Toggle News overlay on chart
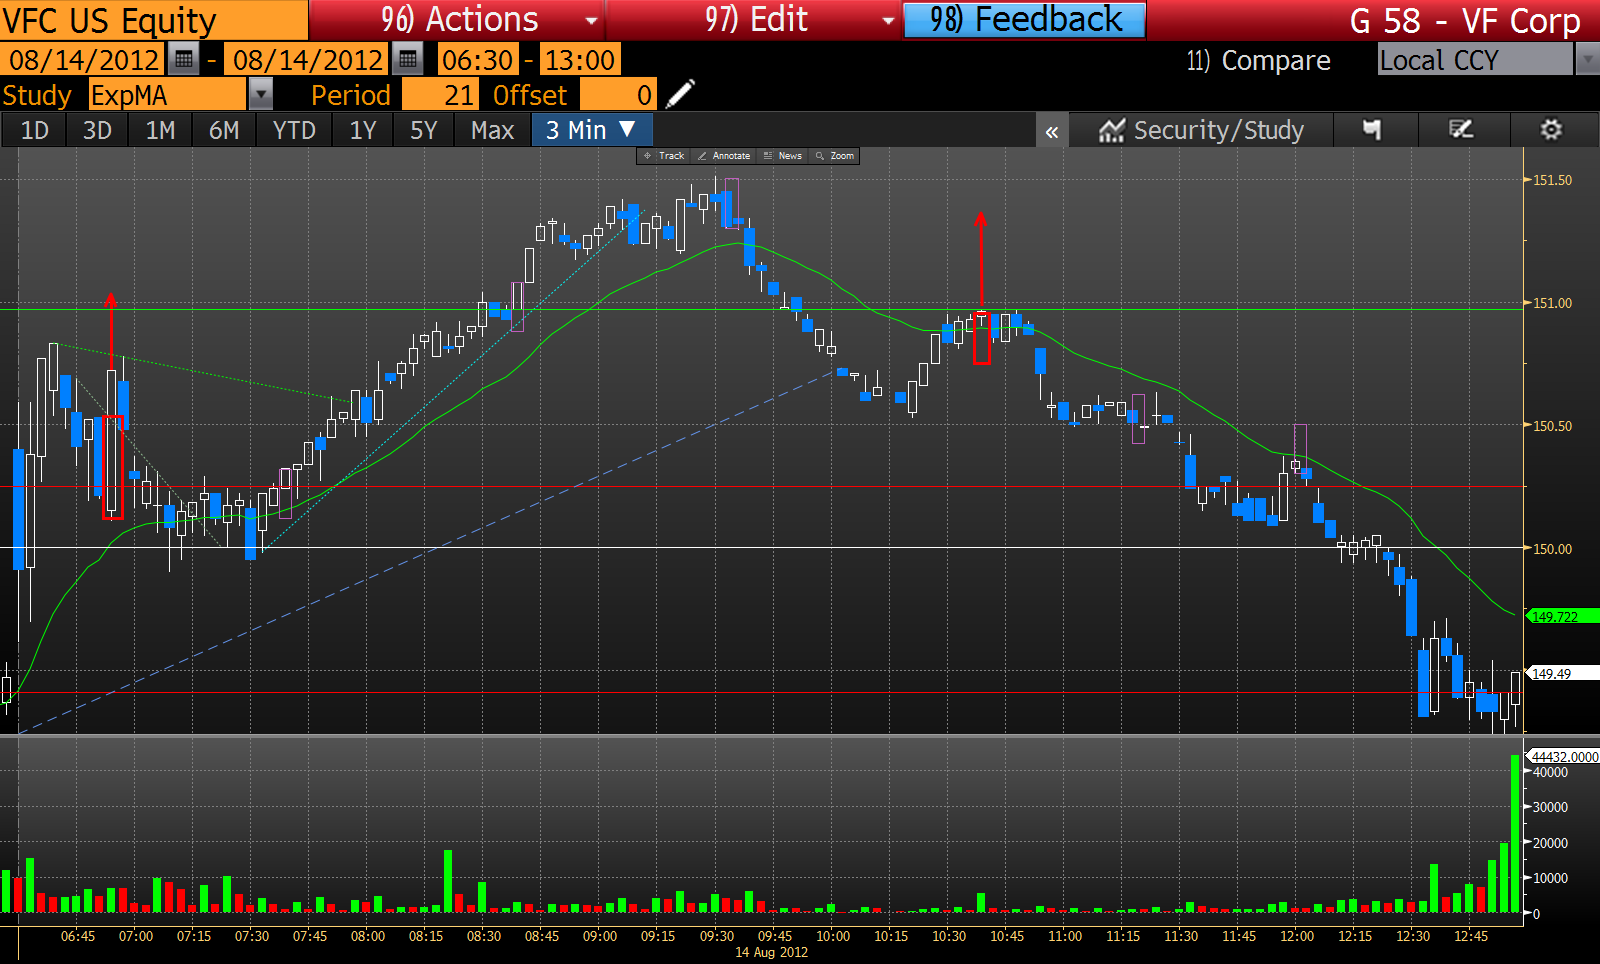Viewport: 1600px width, 964px height. click(x=783, y=156)
